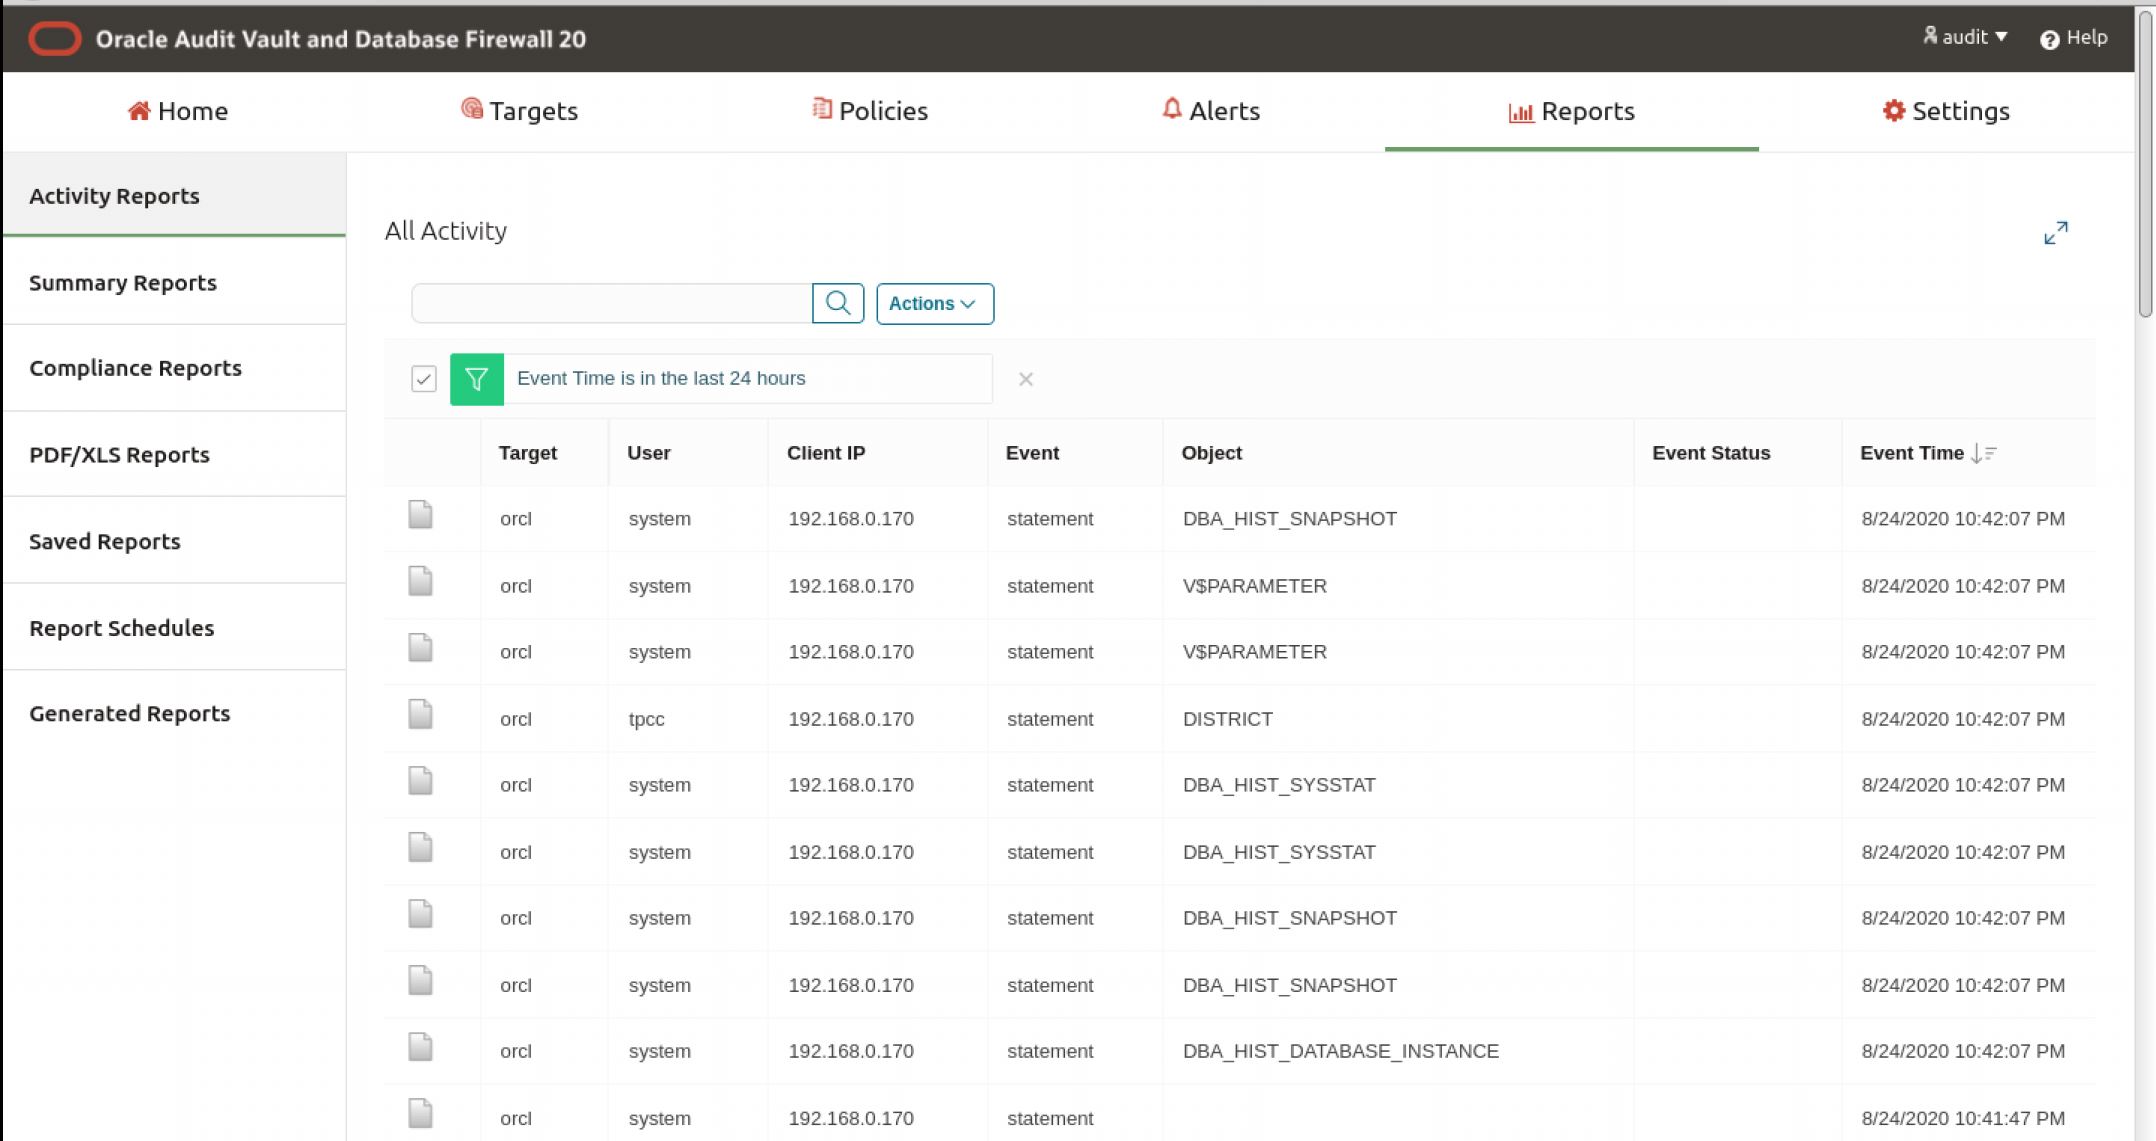Open details icon for first DBA_HIST_SNAPSHOT row
Viewport: 2156px width, 1141px height.
point(420,515)
